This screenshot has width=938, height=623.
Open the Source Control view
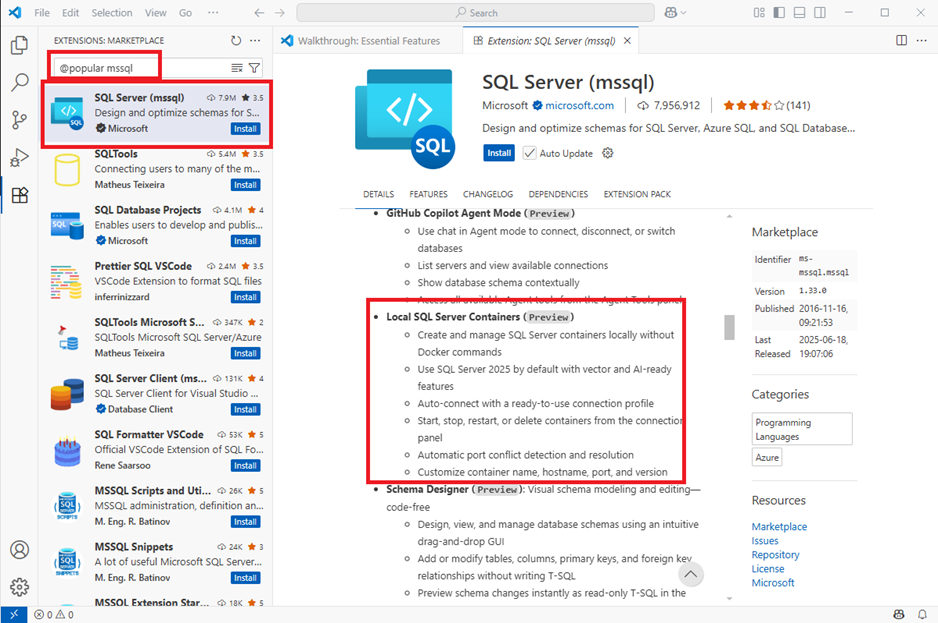(x=19, y=120)
